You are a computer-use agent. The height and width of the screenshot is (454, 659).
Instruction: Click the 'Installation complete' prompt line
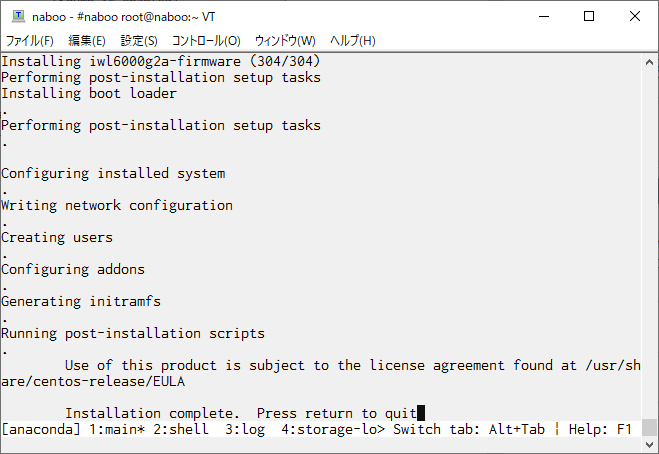click(240, 413)
